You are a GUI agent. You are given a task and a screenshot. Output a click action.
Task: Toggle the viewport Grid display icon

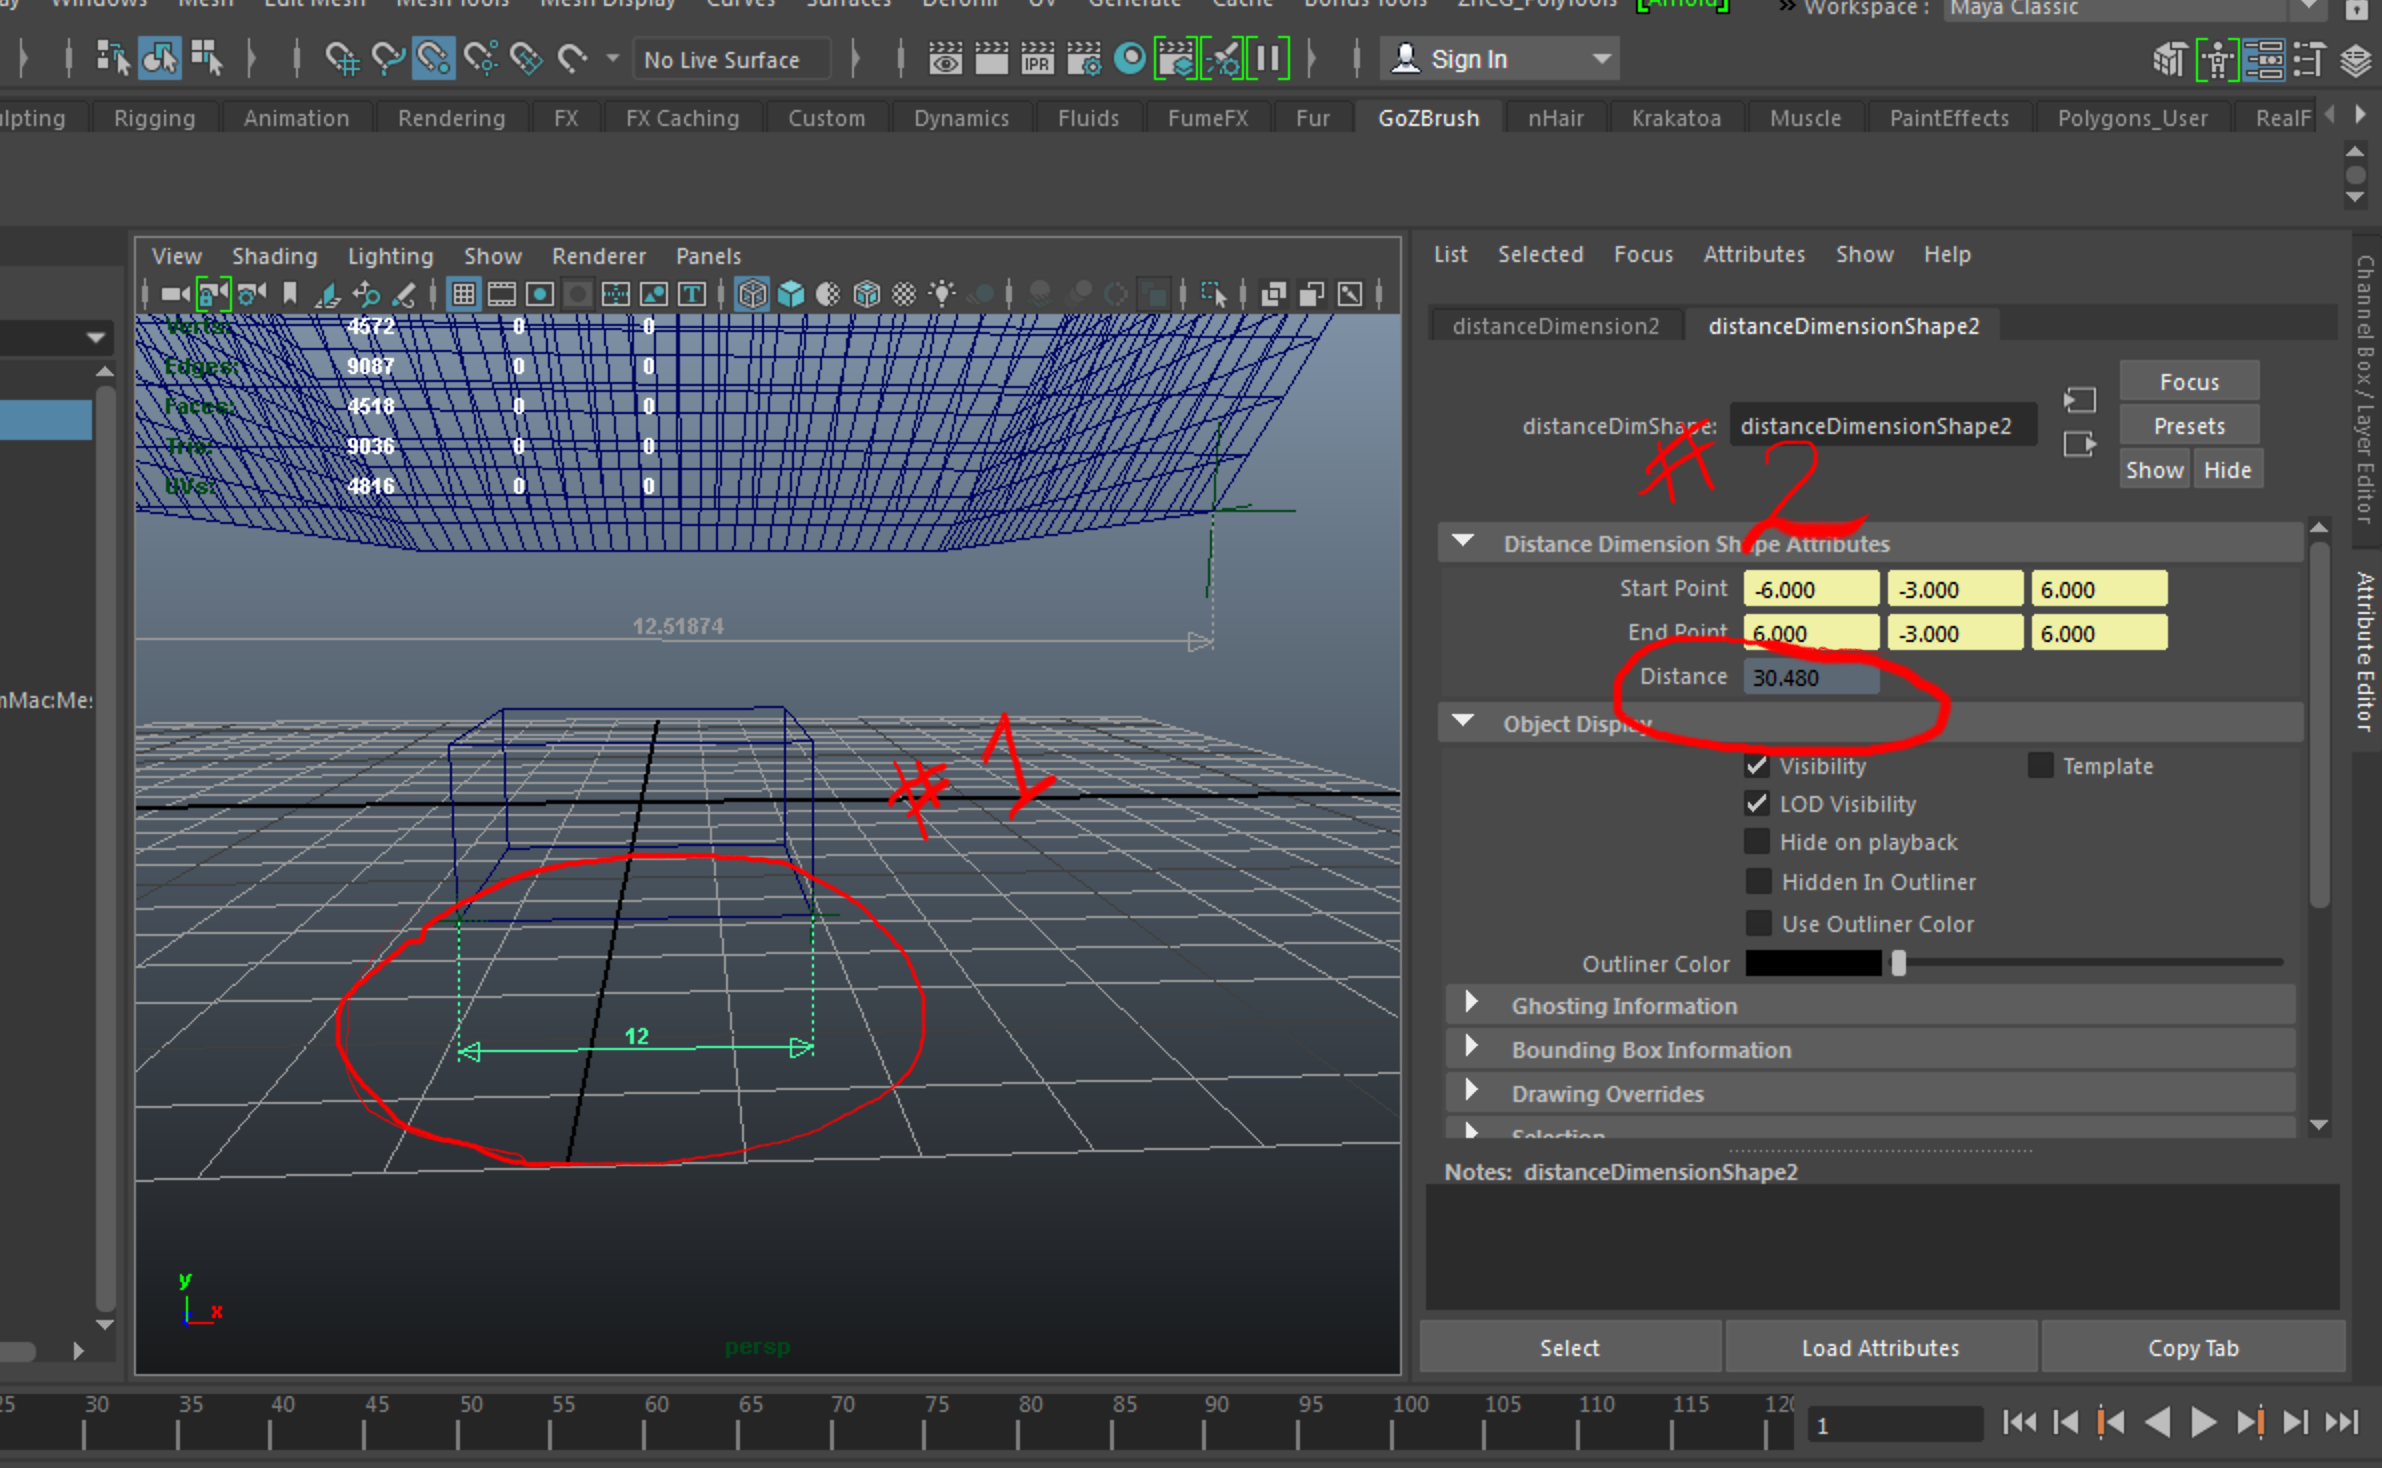464,293
